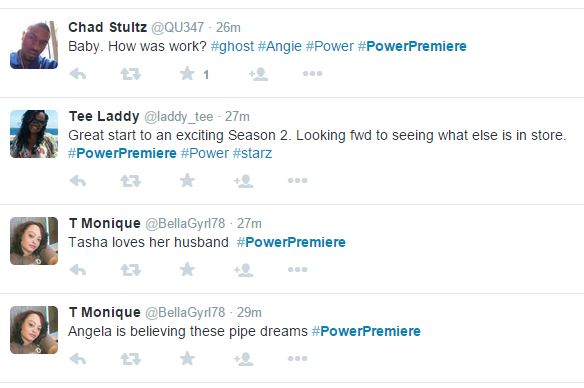Open more options on Chad Stultz's tweet
The height and width of the screenshot is (388, 584).
click(312, 73)
